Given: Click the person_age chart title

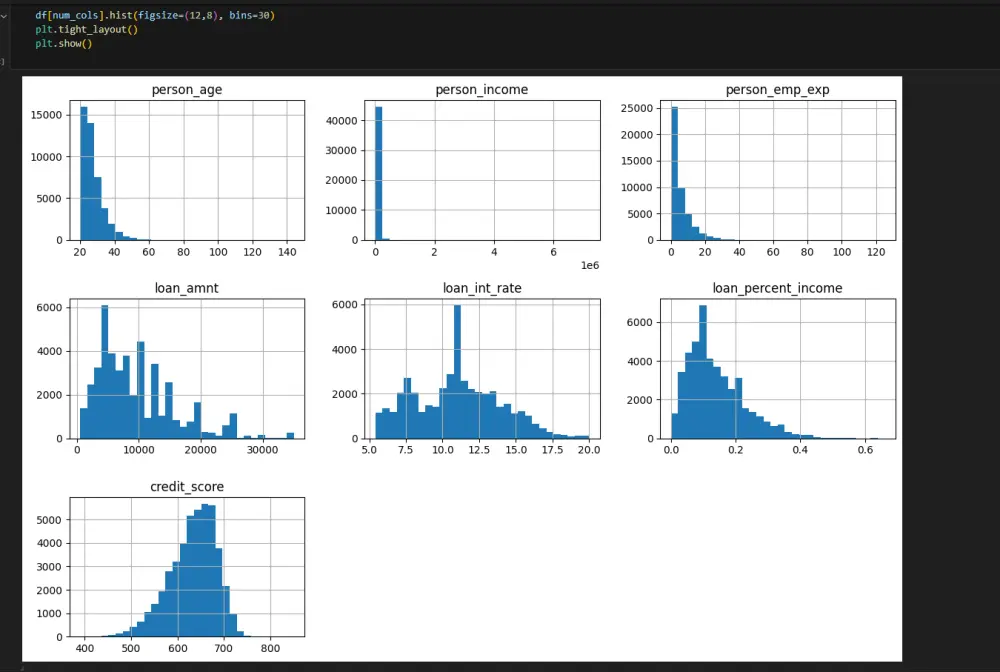Looking at the screenshot, I should (x=187, y=90).
